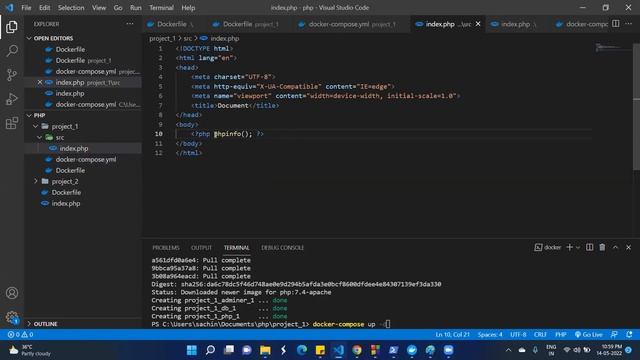The width and height of the screenshot is (640, 360).
Task: Click the editor vertical scrollbar
Action: 636,106
